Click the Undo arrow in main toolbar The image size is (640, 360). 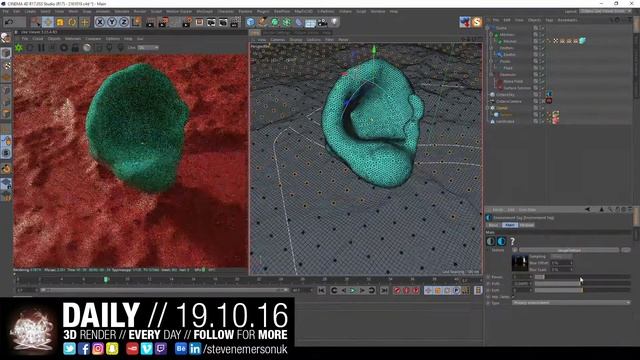coord(9,22)
